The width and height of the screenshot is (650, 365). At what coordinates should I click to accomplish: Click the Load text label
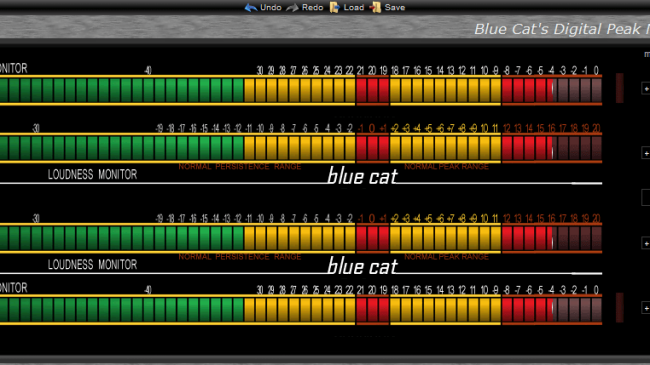click(354, 7)
